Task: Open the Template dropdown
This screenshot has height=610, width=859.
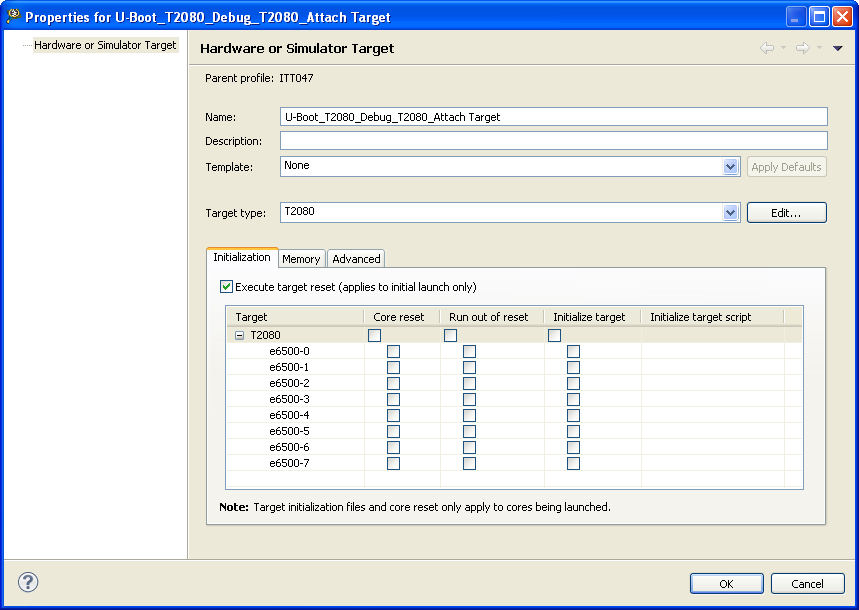Action: [x=731, y=167]
